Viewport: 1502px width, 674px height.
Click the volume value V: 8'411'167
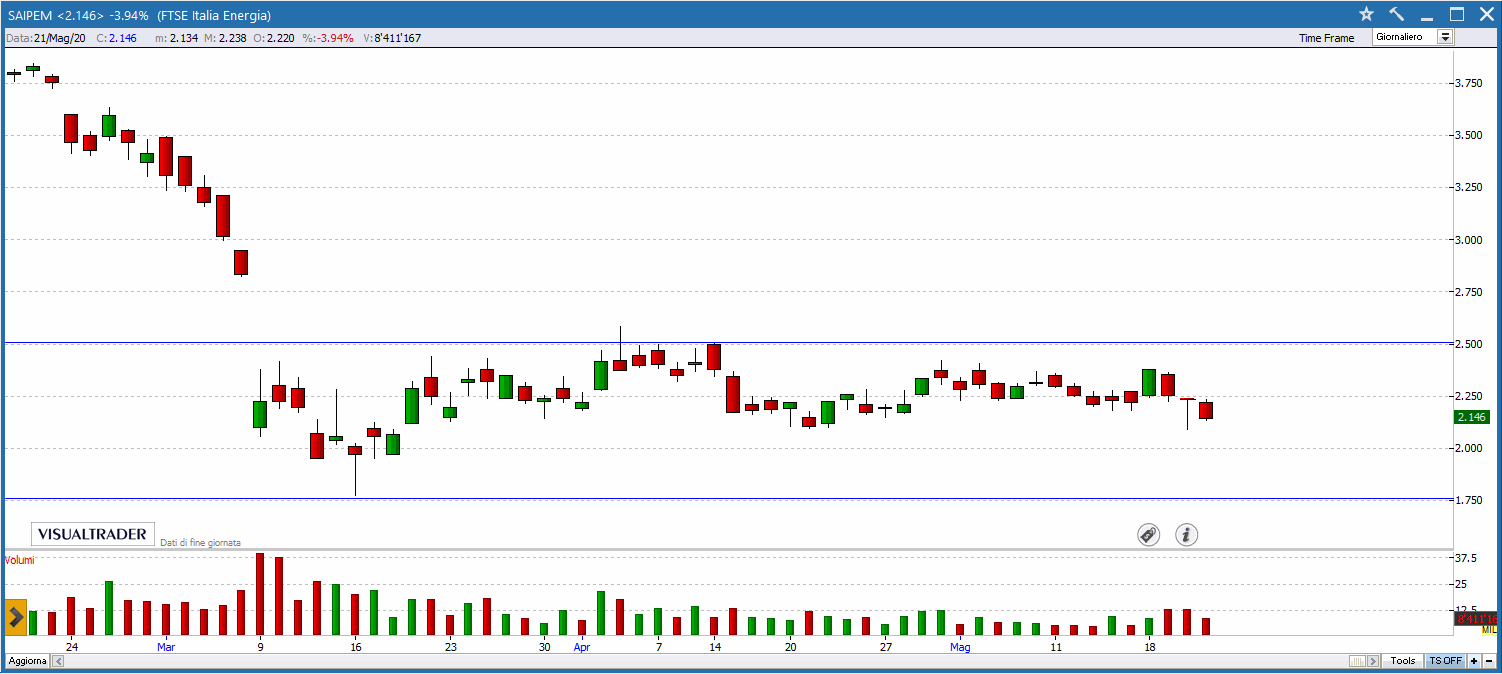point(391,38)
